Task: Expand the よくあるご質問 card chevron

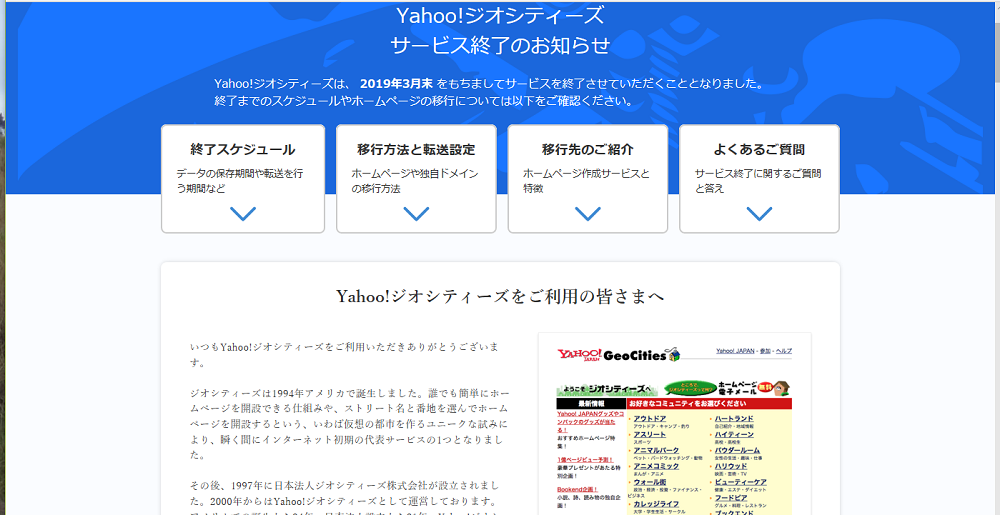Action: click(759, 214)
